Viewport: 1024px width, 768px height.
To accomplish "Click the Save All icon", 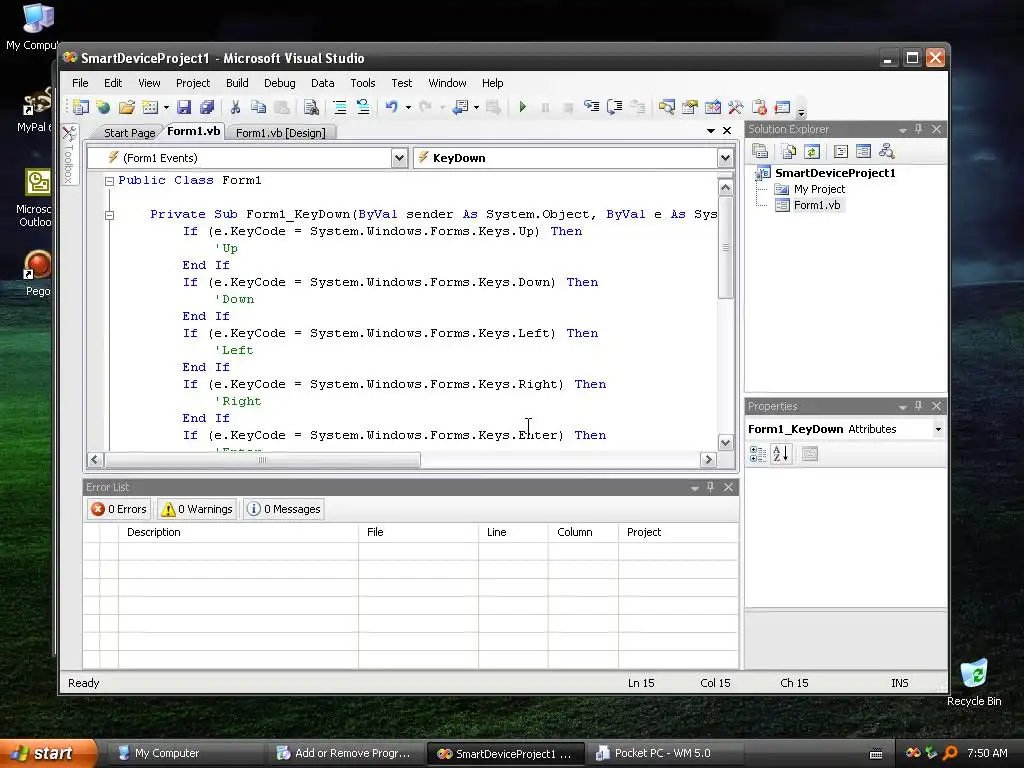I will (x=207, y=107).
